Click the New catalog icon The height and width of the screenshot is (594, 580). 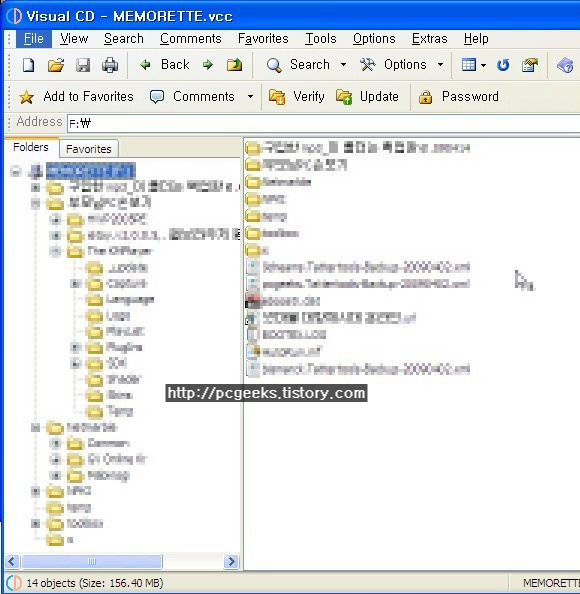coord(29,65)
